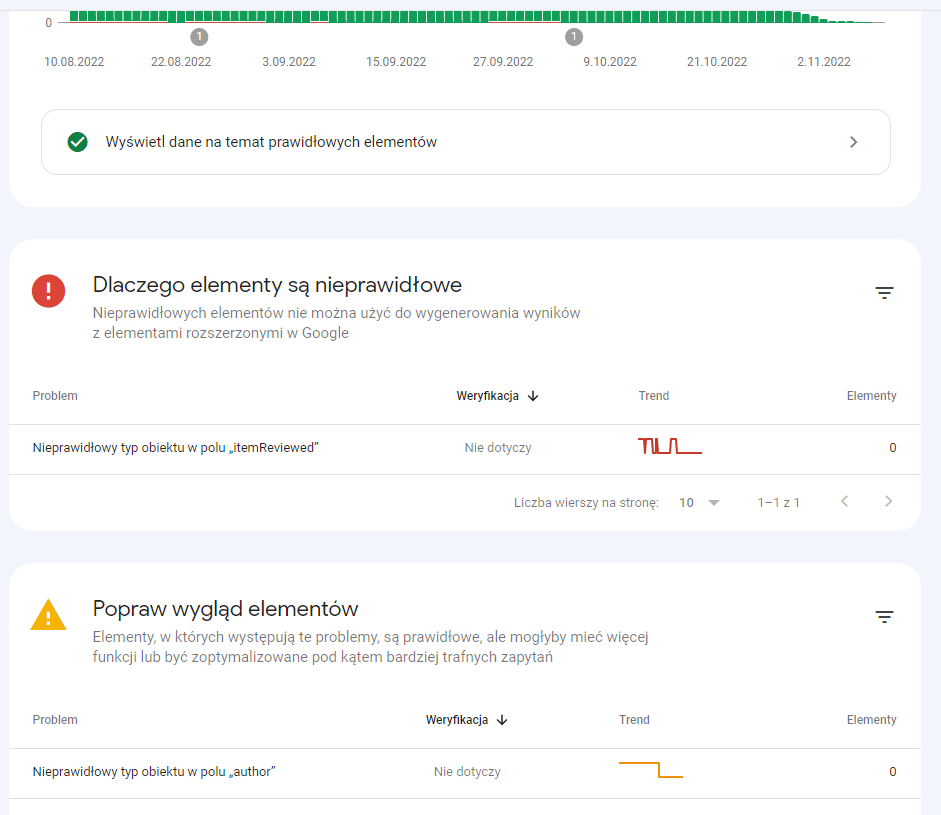Click the yellow warning triangle icon
The image size is (941, 815).
[49, 615]
